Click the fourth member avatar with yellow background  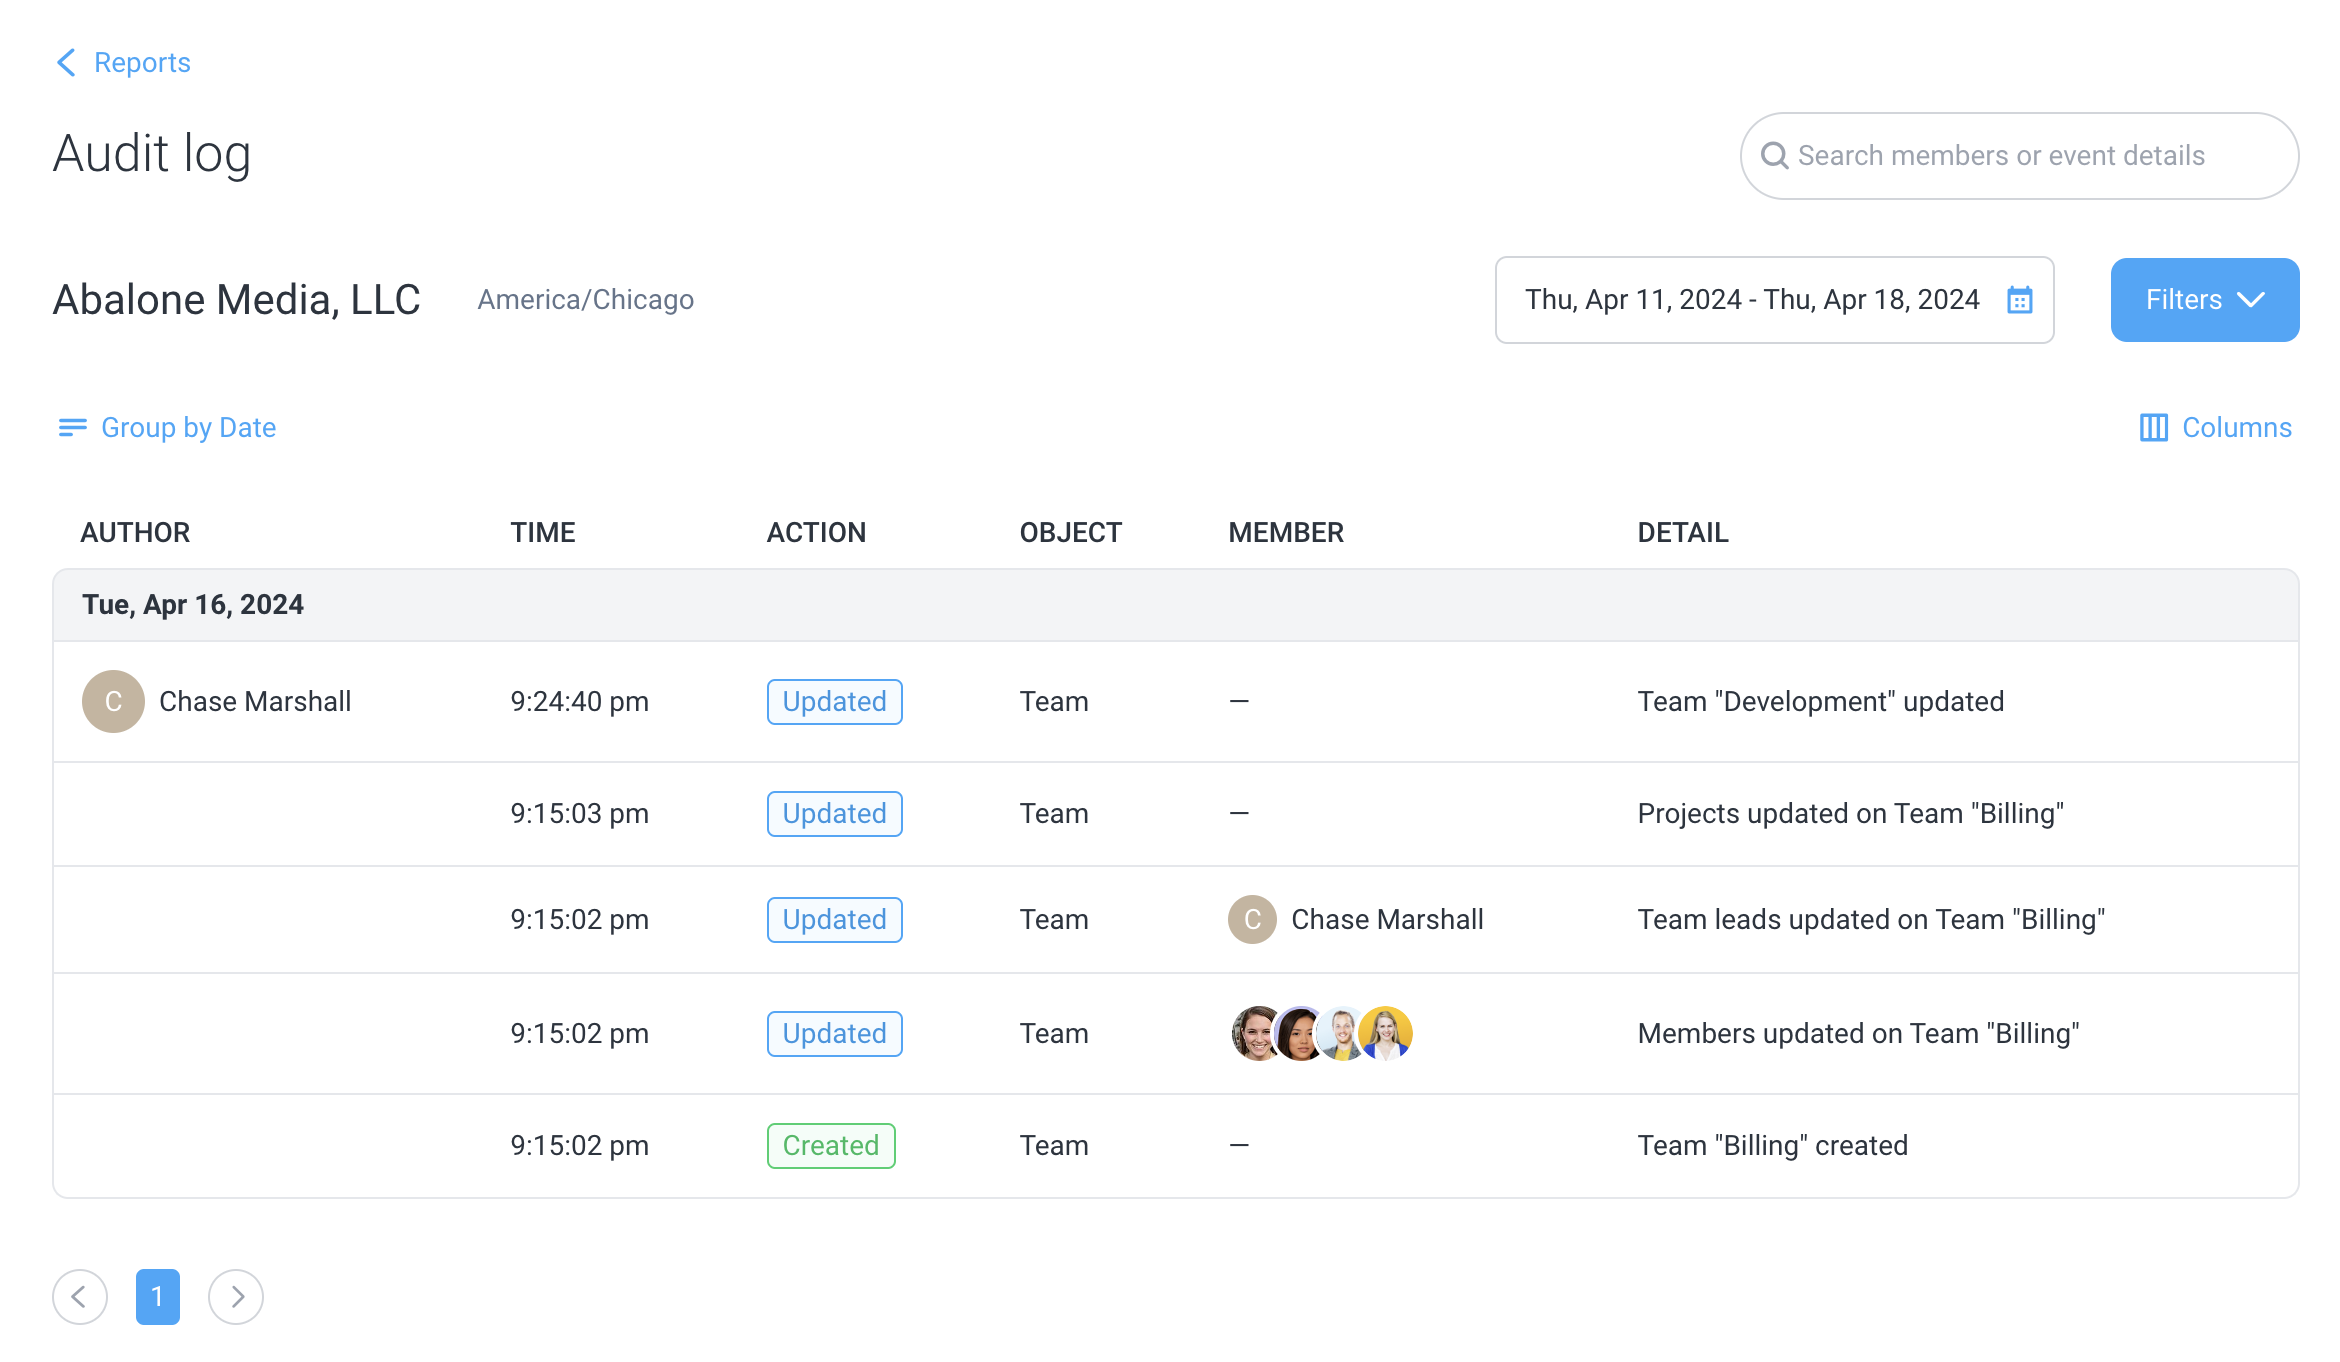(1386, 1034)
